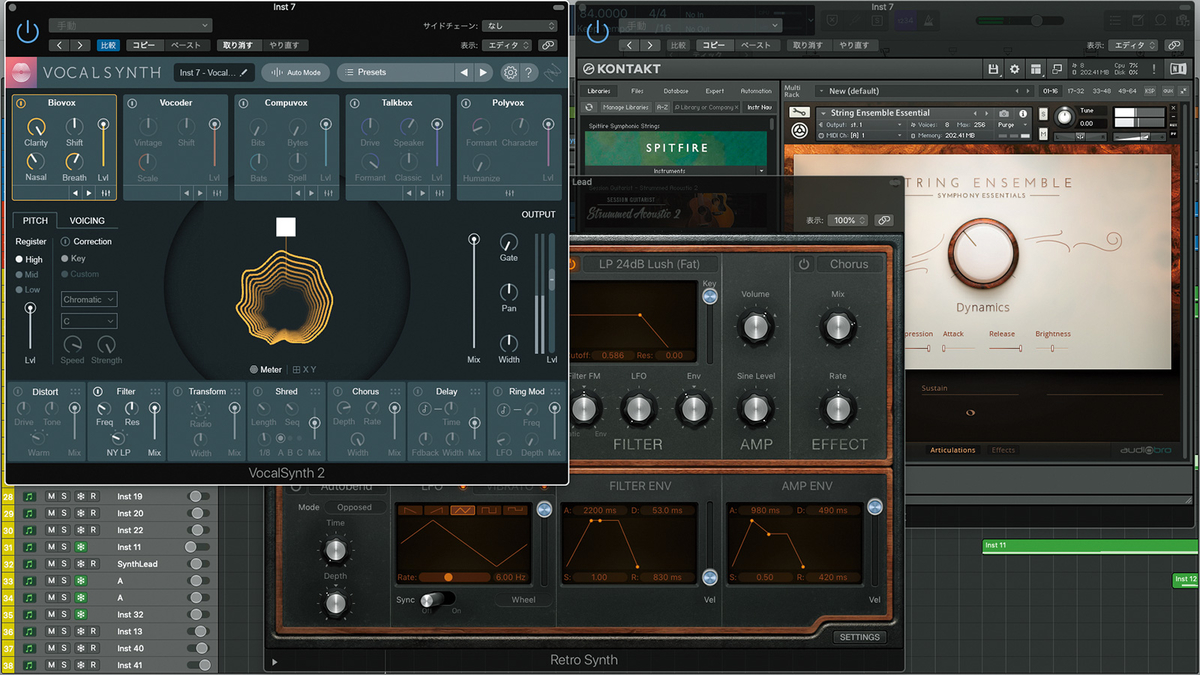
Task: Switch to the PITCH tab
Action: [x=34, y=221]
